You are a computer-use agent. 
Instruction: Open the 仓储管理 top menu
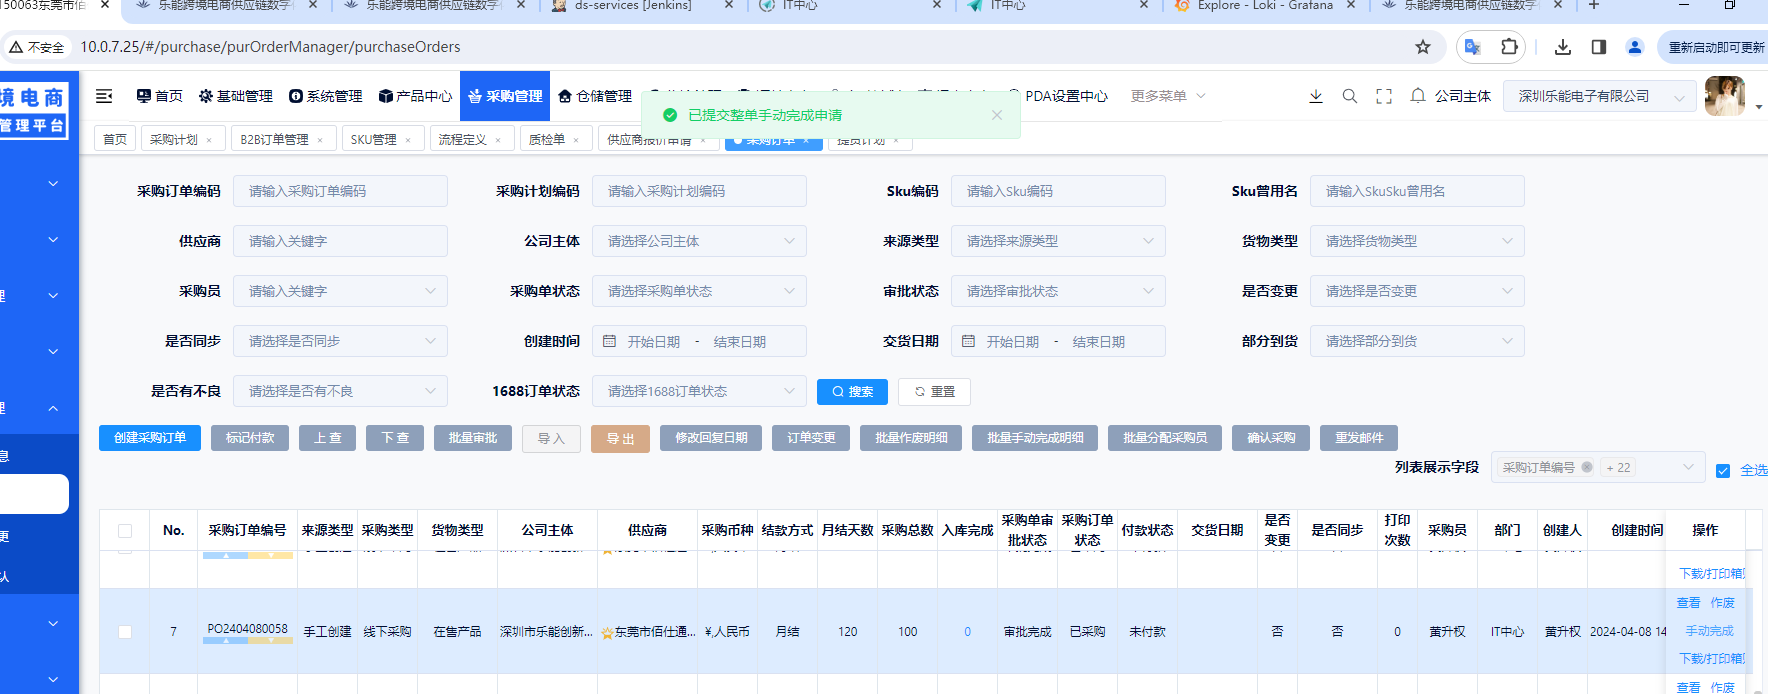coord(595,96)
